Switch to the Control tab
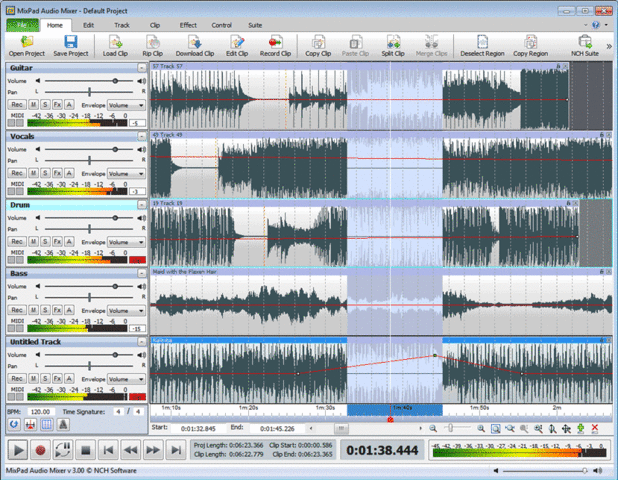The height and width of the screenshot is (480, 618). (x=222, y=25)
